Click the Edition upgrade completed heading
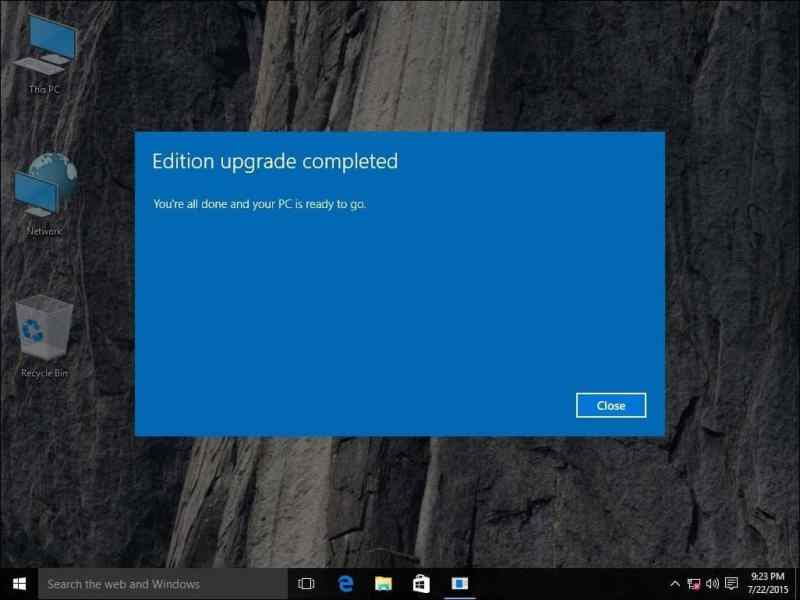The width and height of the screenshot is (800, 600). (275, 162)
